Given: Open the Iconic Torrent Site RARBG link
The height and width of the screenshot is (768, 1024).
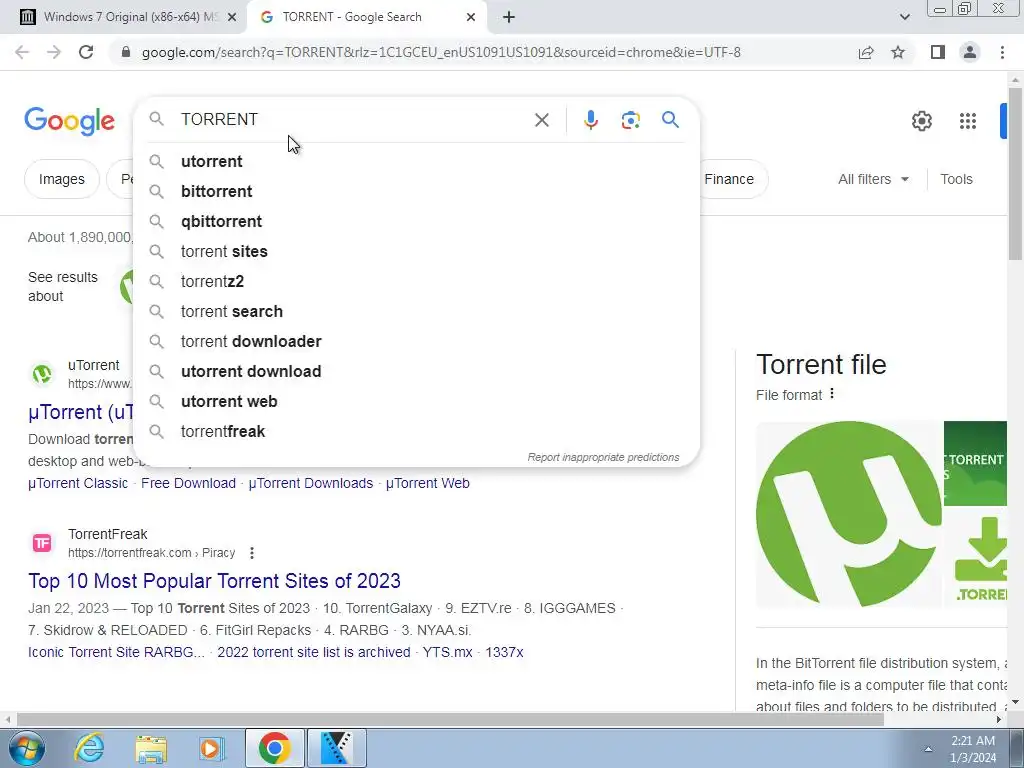Looking at the screenshot, I should [116, 652].
